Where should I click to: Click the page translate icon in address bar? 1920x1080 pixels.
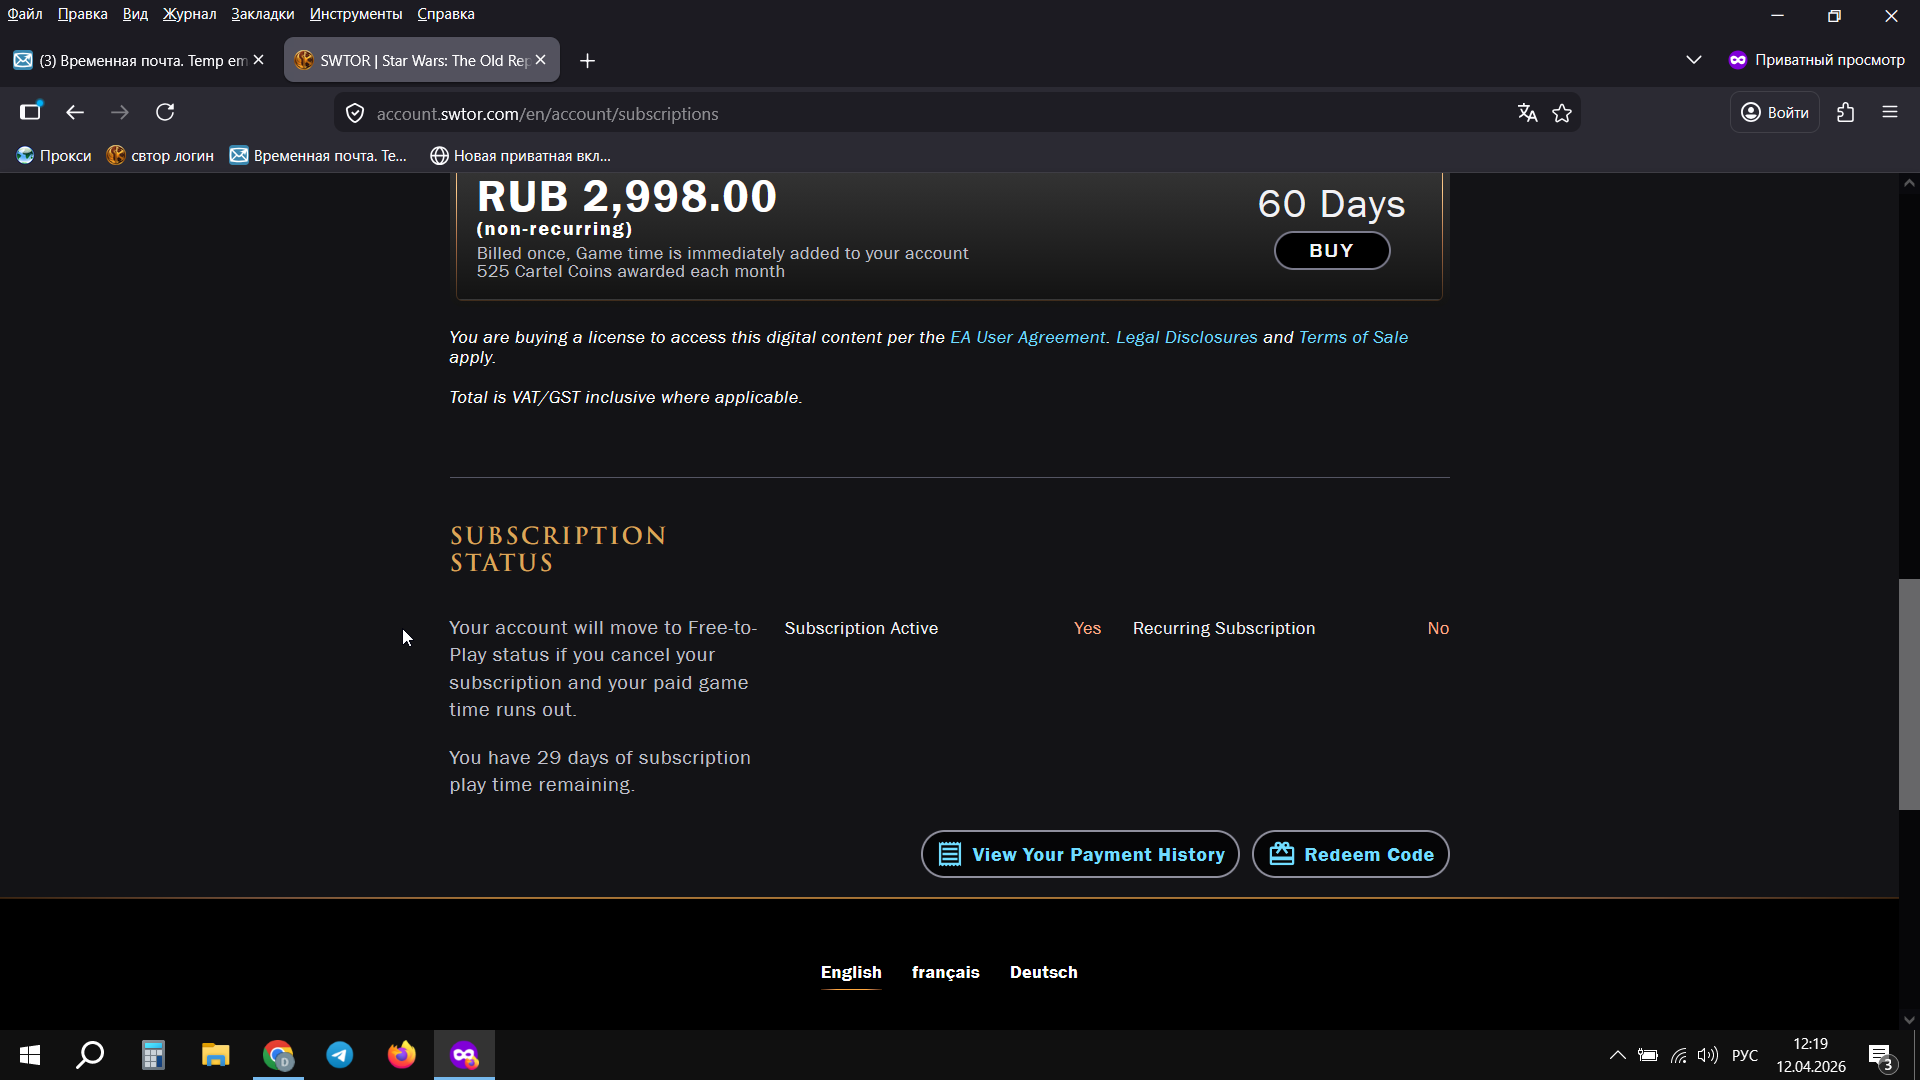click(x=1527, y=113)
